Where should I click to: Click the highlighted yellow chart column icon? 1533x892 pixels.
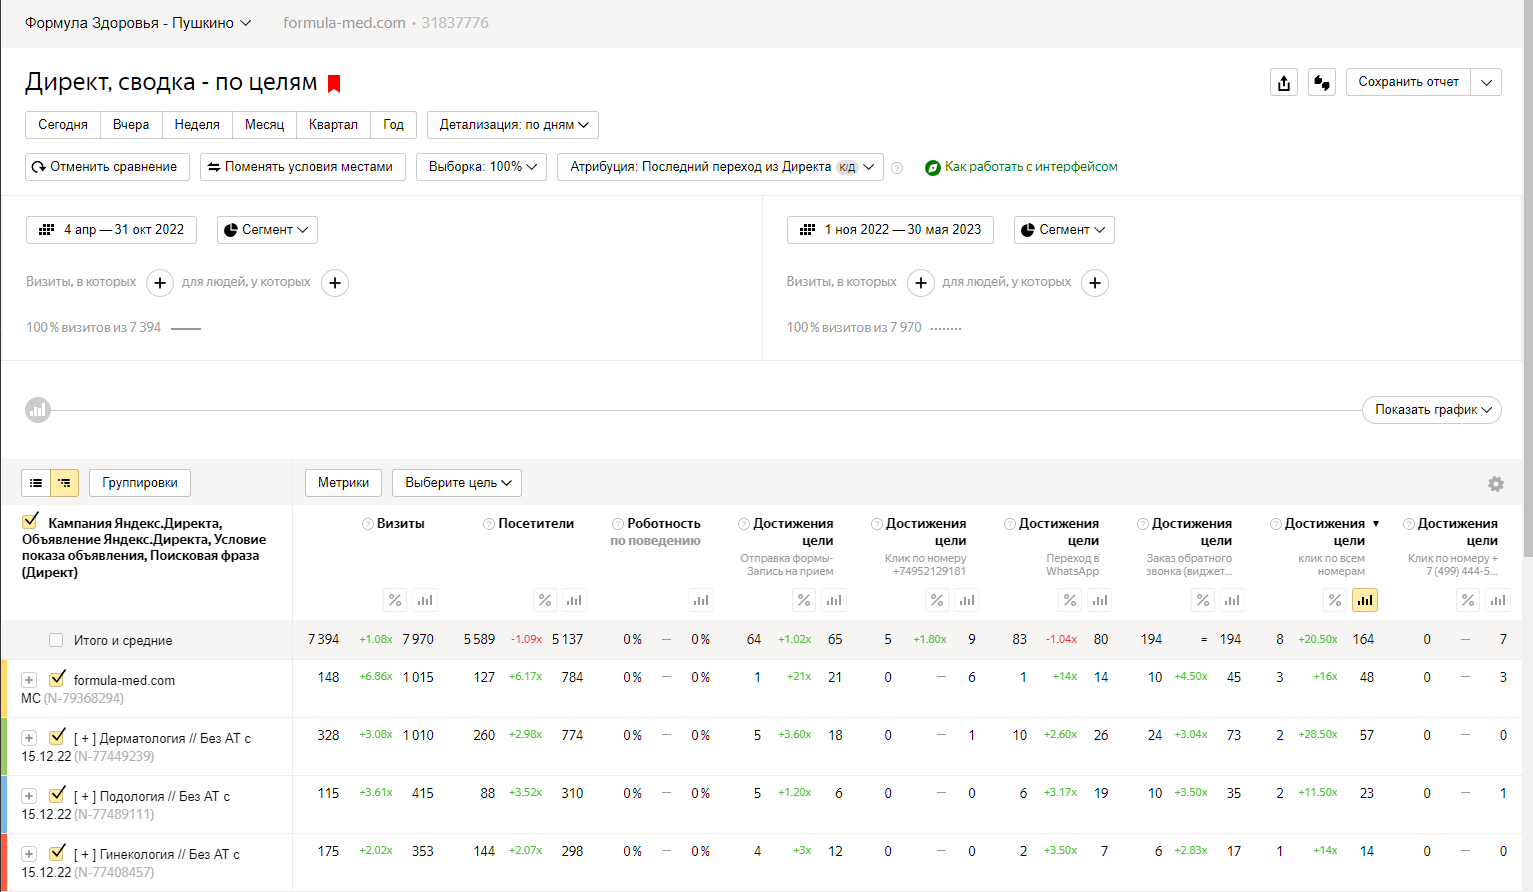point(1364,600)
